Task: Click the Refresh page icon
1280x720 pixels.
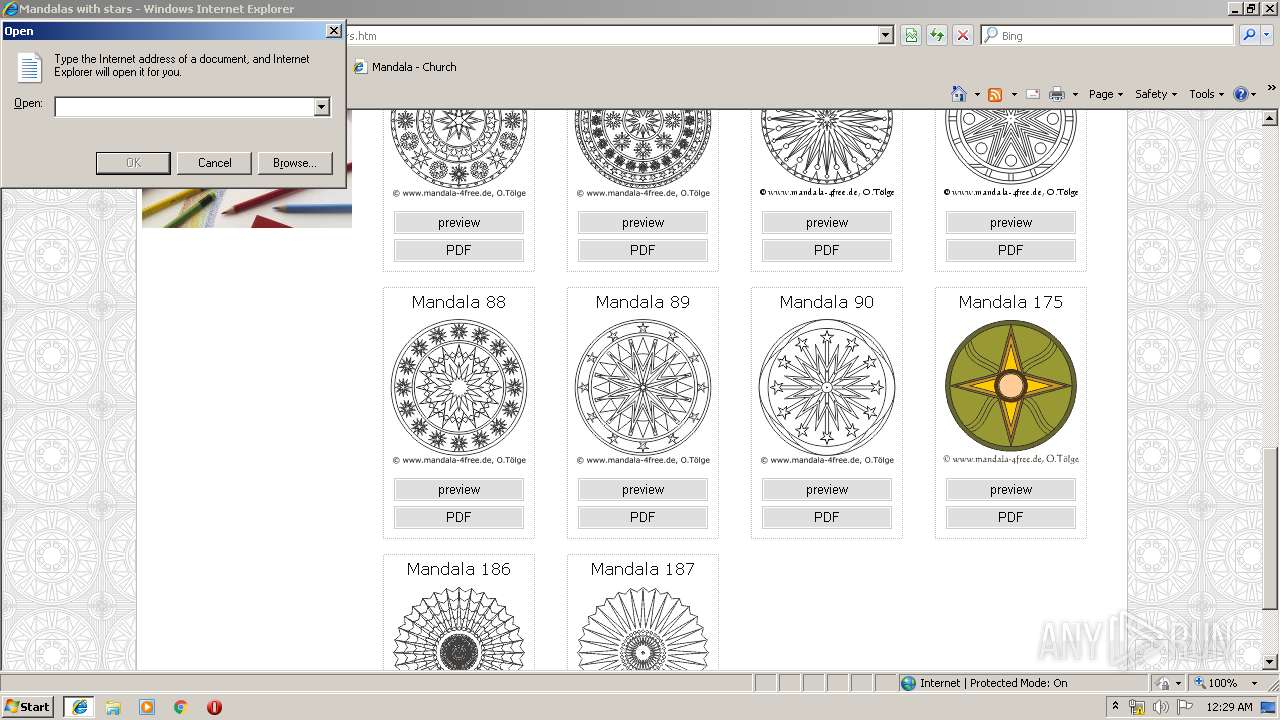Action: coord(937,35)
